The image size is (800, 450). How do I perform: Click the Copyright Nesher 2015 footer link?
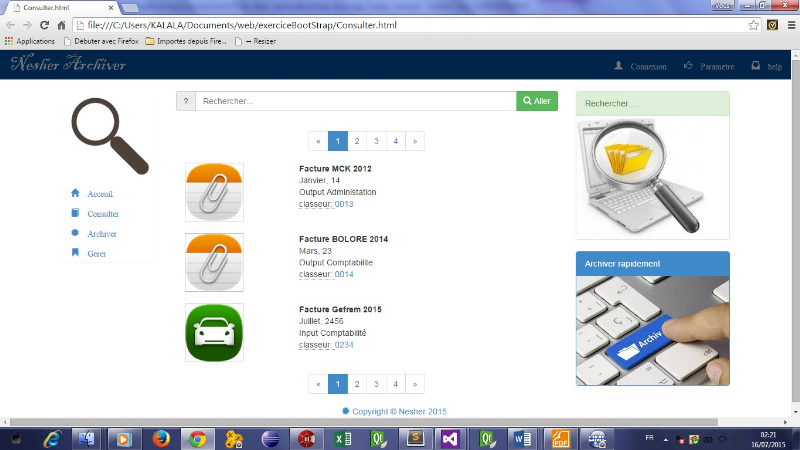tap(394, 412)
